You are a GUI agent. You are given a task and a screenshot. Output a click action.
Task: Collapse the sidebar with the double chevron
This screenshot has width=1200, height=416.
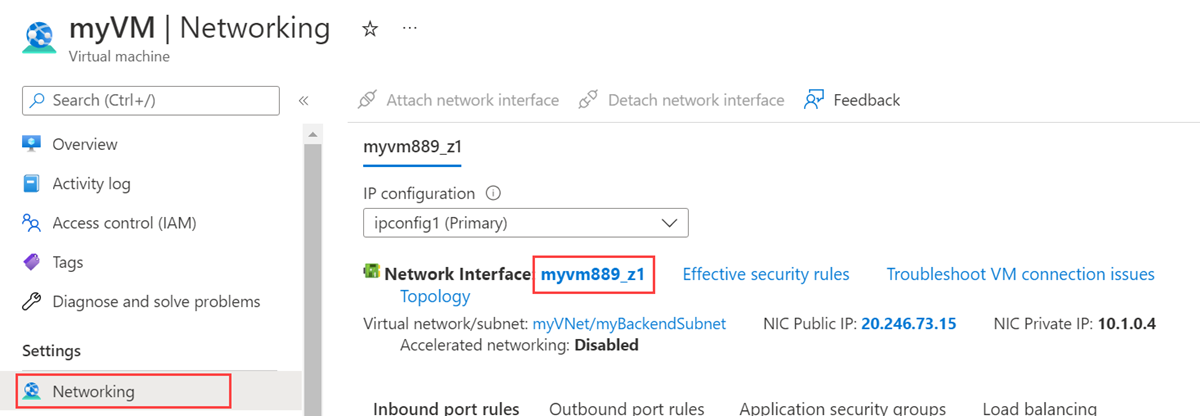click(303, 100)
